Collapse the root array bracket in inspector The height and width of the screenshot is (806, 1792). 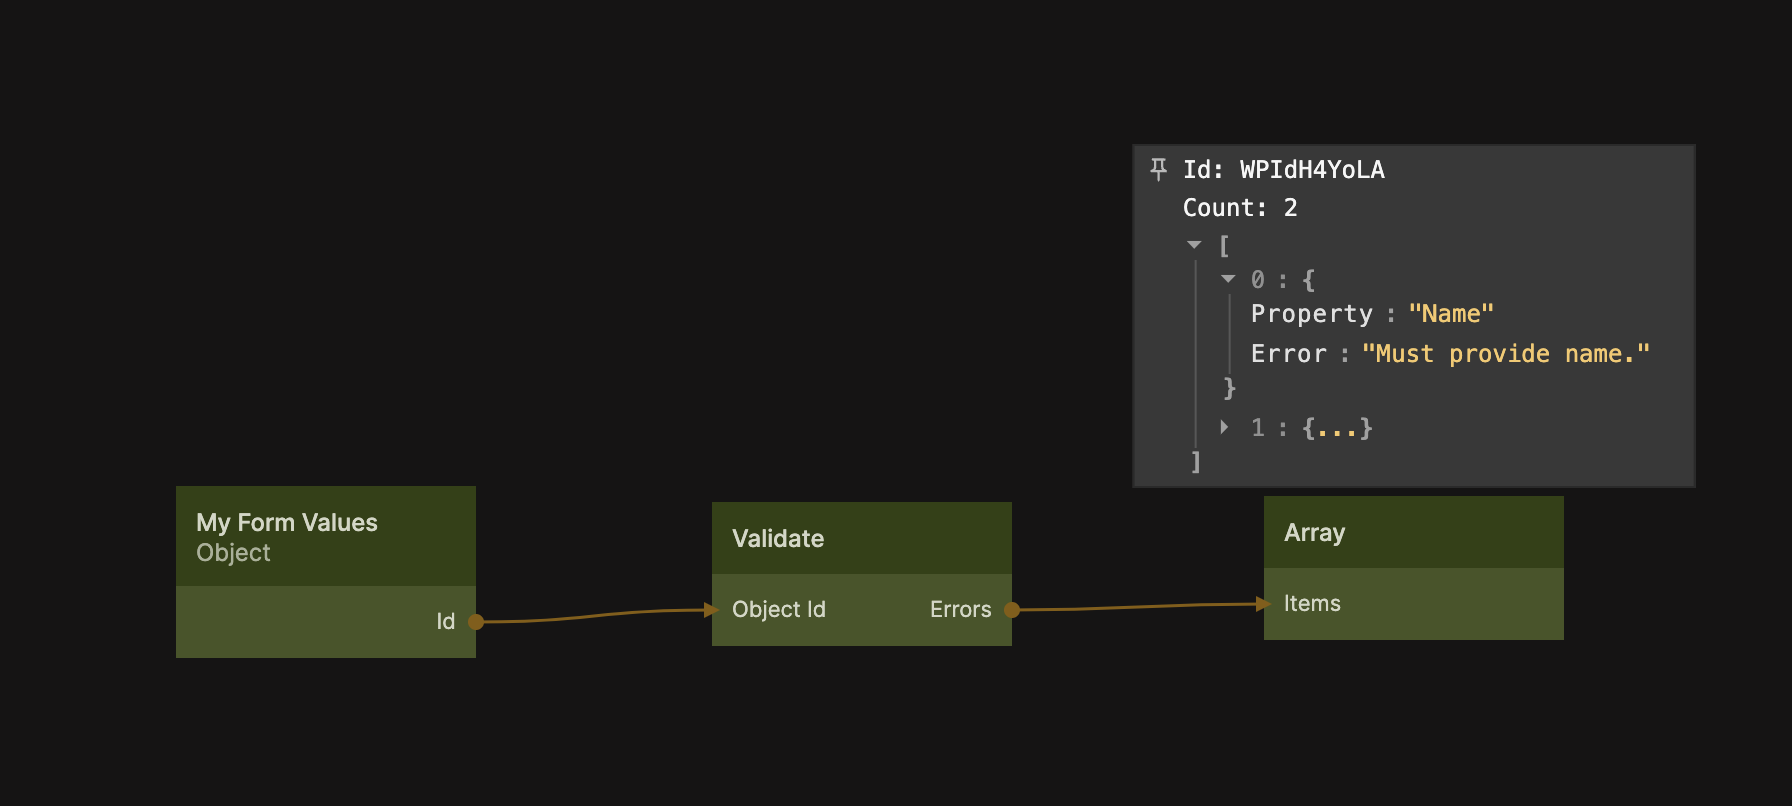click(1194, 245)
